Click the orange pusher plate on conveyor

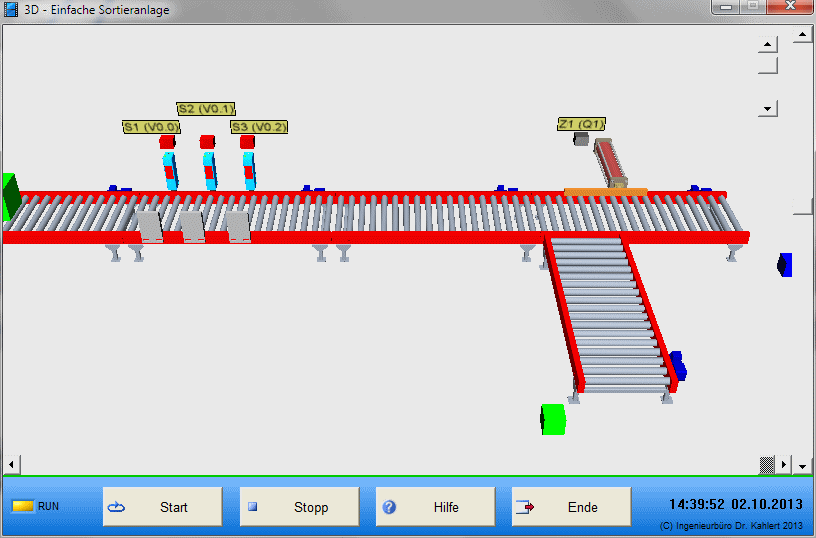[606, 192]
